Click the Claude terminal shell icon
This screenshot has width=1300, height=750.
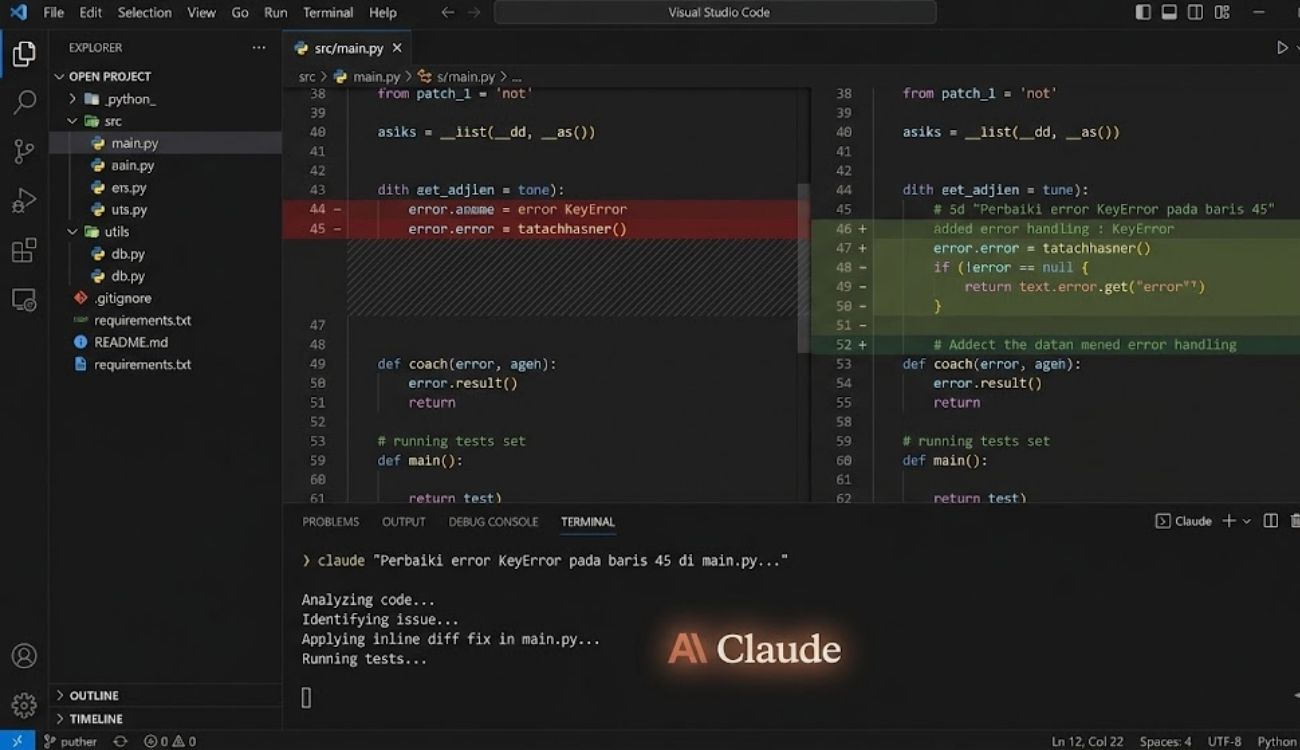[1162, 521]
